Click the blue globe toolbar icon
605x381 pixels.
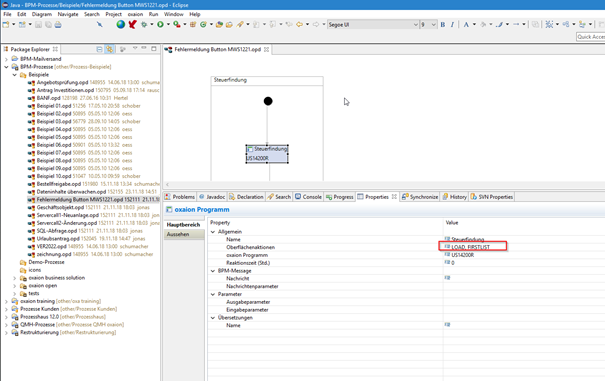pos(121,24)
